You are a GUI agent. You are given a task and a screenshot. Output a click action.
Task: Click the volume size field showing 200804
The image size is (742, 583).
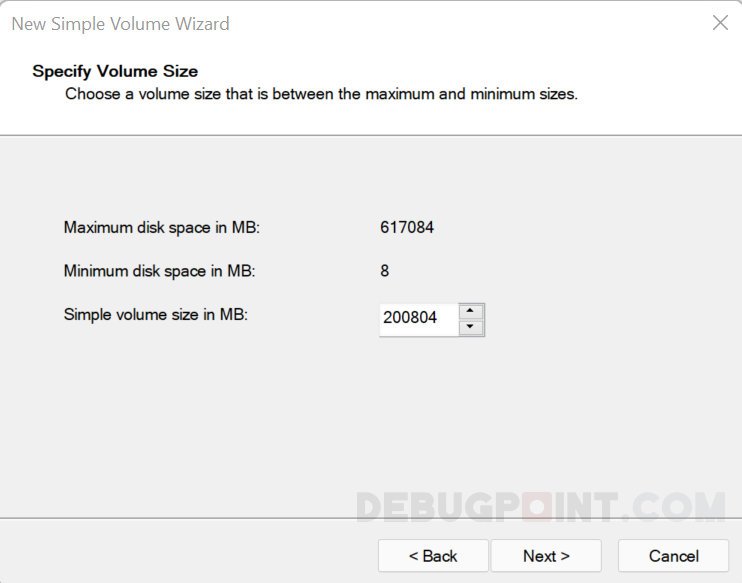[x=417, y=320]
